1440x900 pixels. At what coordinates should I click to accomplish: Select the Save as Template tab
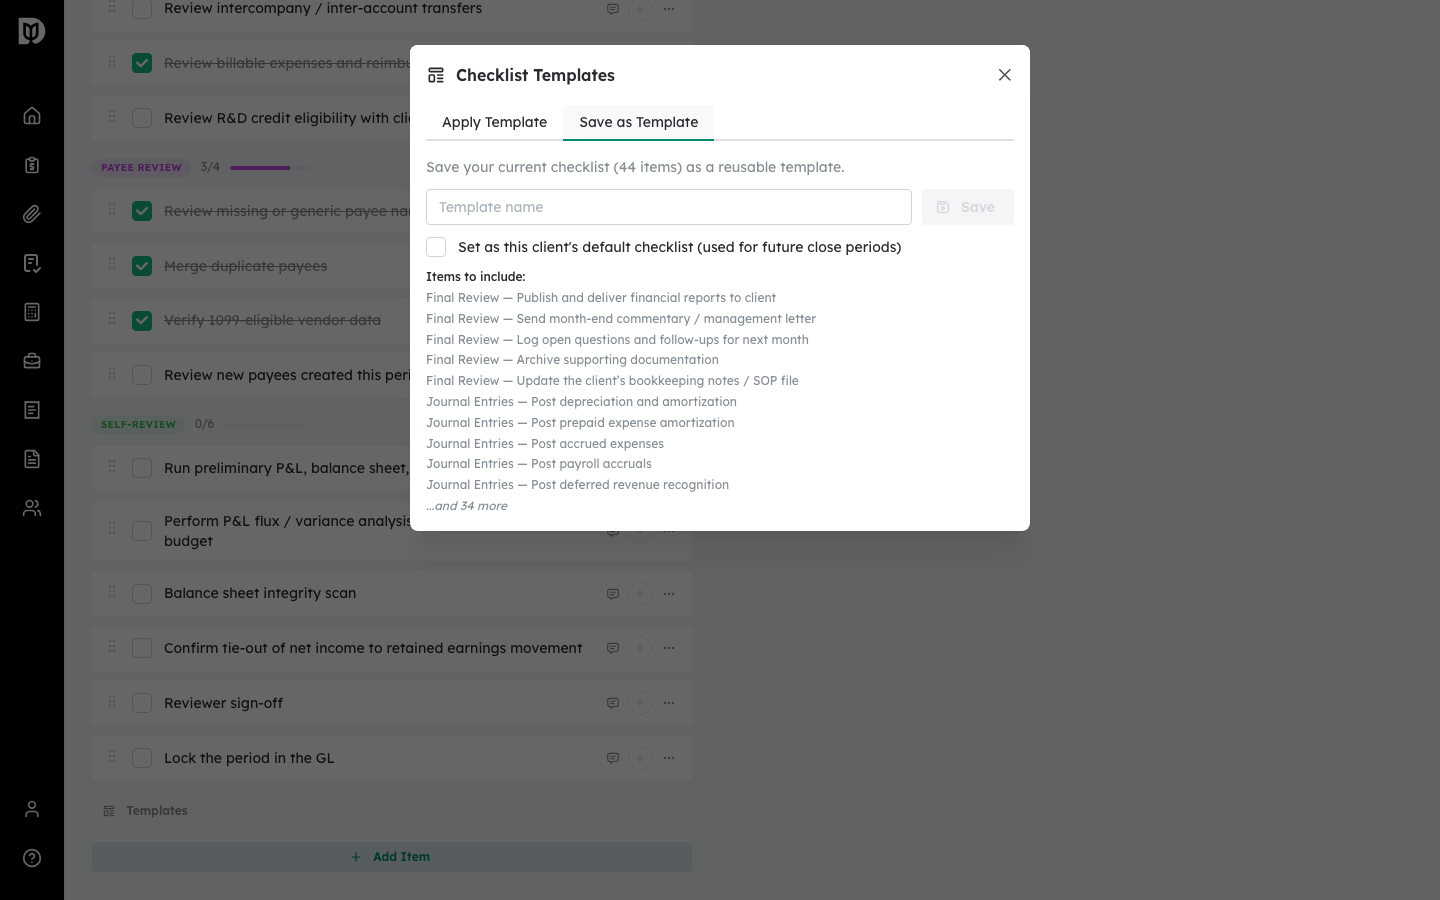(x=639, y=122)
